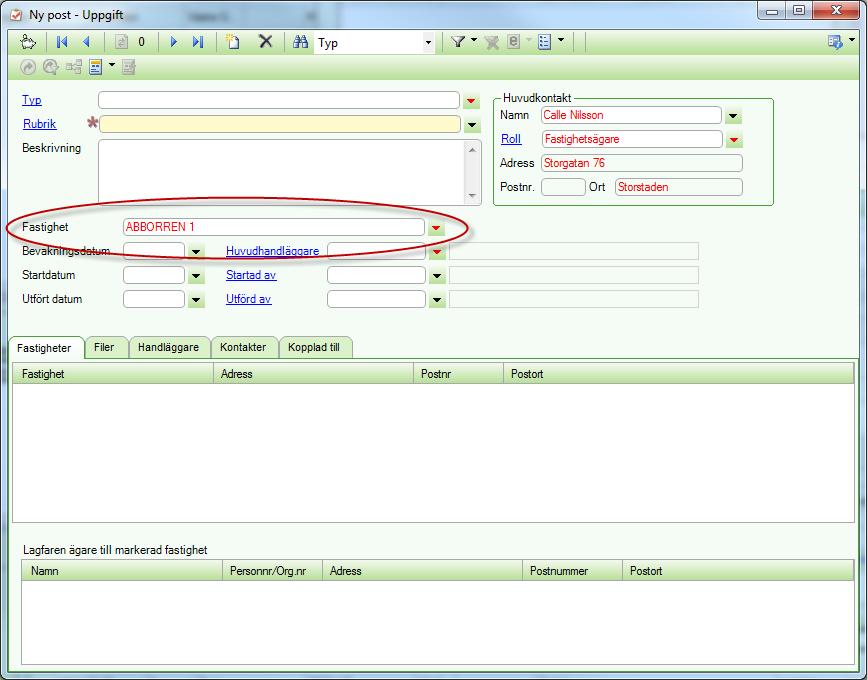The image size is (867, 680).
Task: Click the Huvudhandläggare link
Action: pos(273,251)
